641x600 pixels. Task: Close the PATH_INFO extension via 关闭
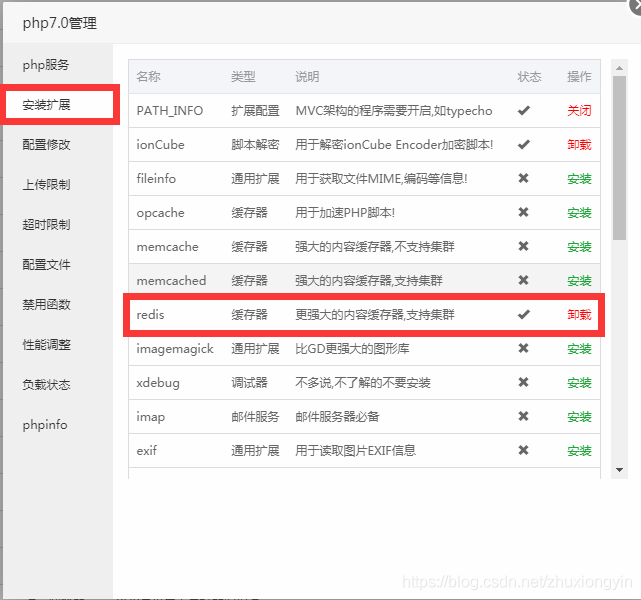pos(579,111)
